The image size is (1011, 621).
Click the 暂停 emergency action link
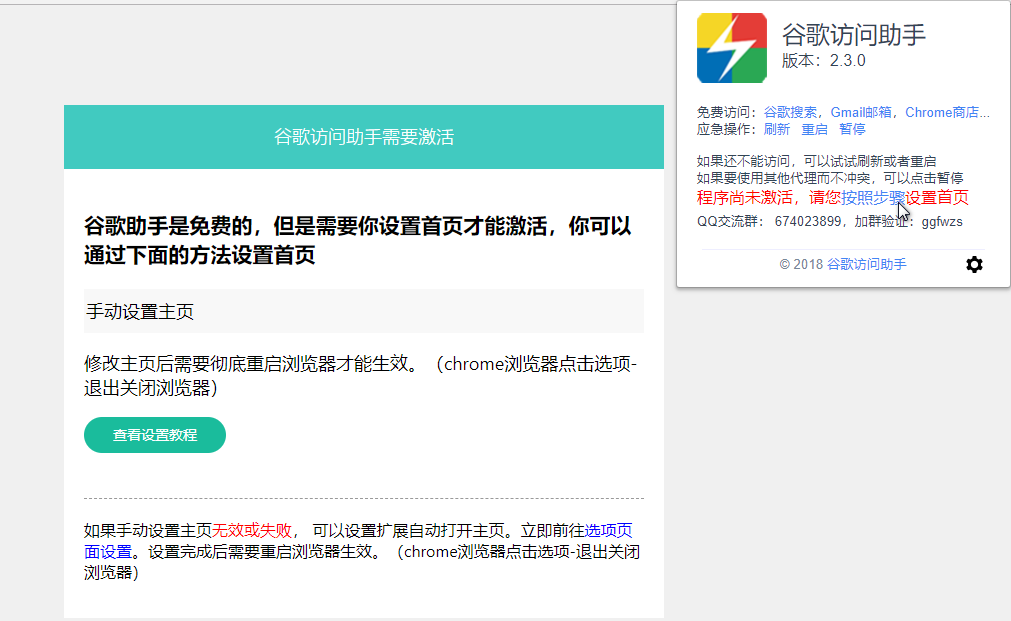pyautogui.click(x=852, y=129)
